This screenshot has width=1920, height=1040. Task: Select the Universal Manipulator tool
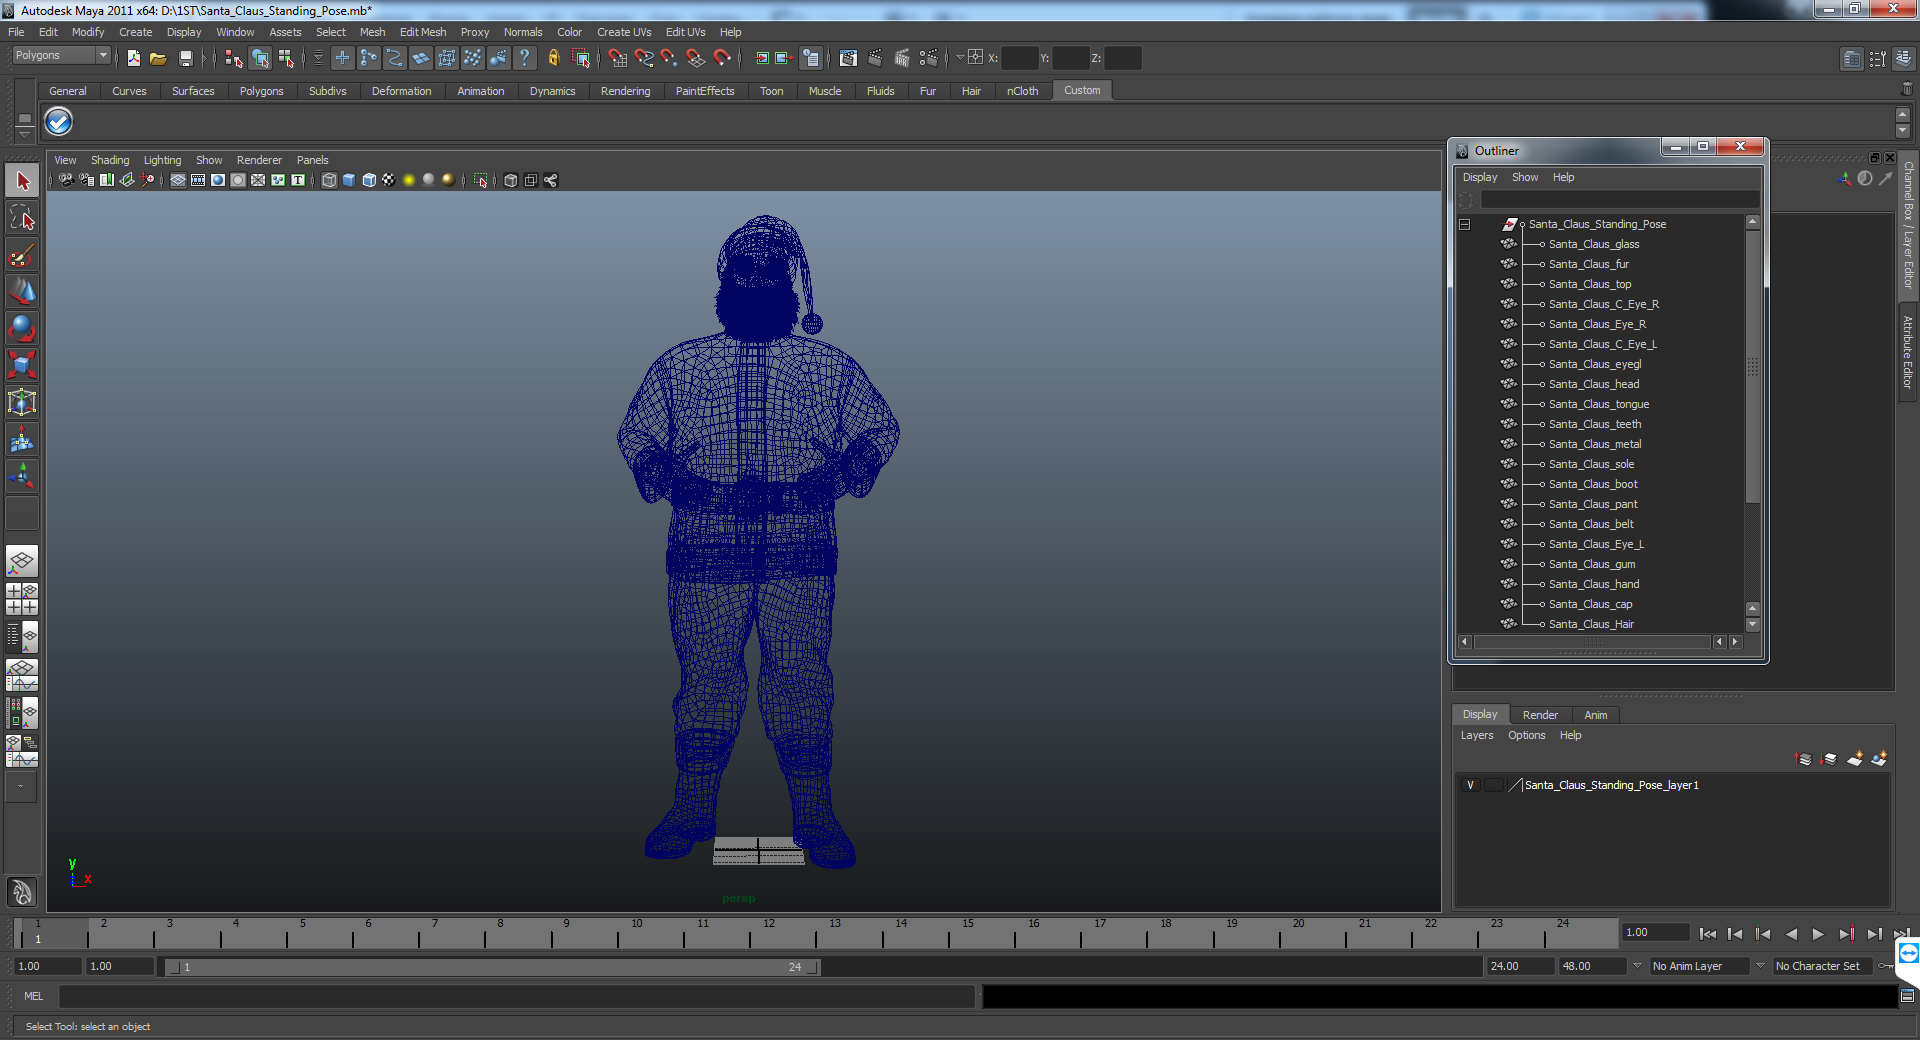(x=22, y=402)
